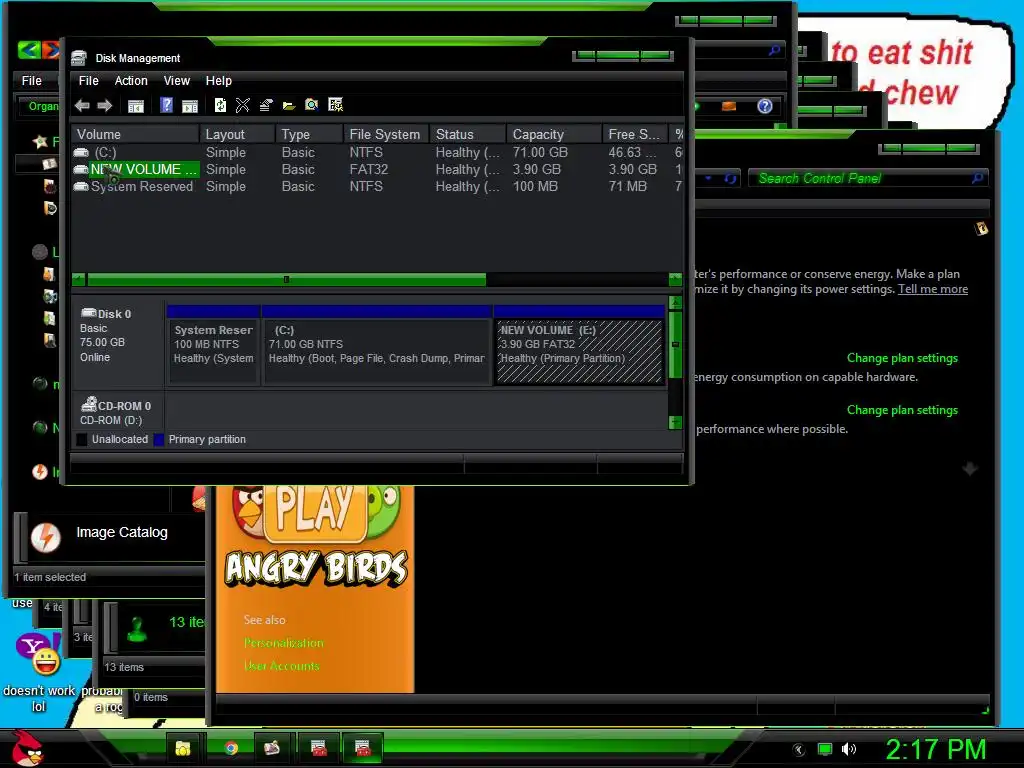Image resolution: width=1024 pixels, height=768 pixels.
Task: Click the Control Panel address bar refresh icon
Action: 730,178
